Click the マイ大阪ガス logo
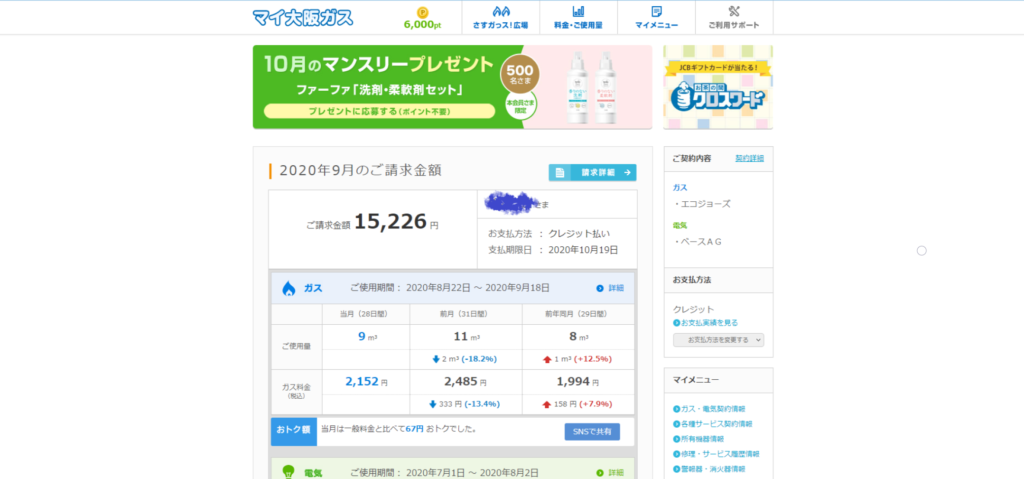 pos(300,17)
